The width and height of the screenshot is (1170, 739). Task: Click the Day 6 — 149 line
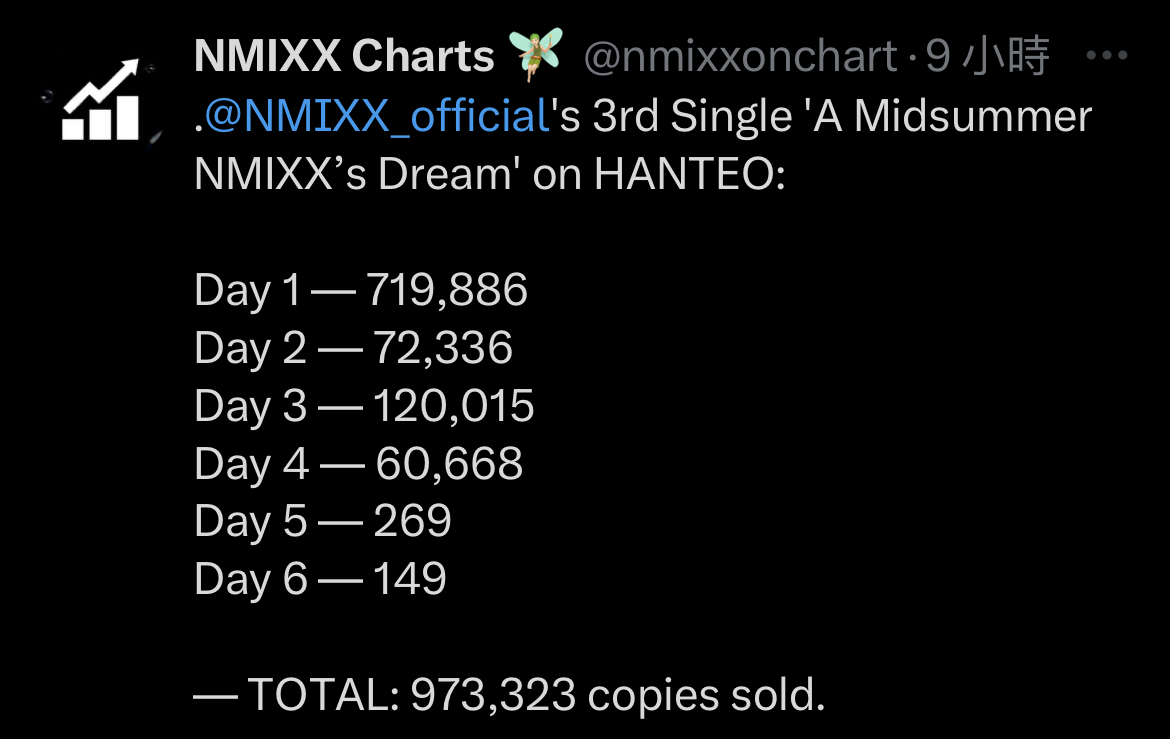(320, 579)
